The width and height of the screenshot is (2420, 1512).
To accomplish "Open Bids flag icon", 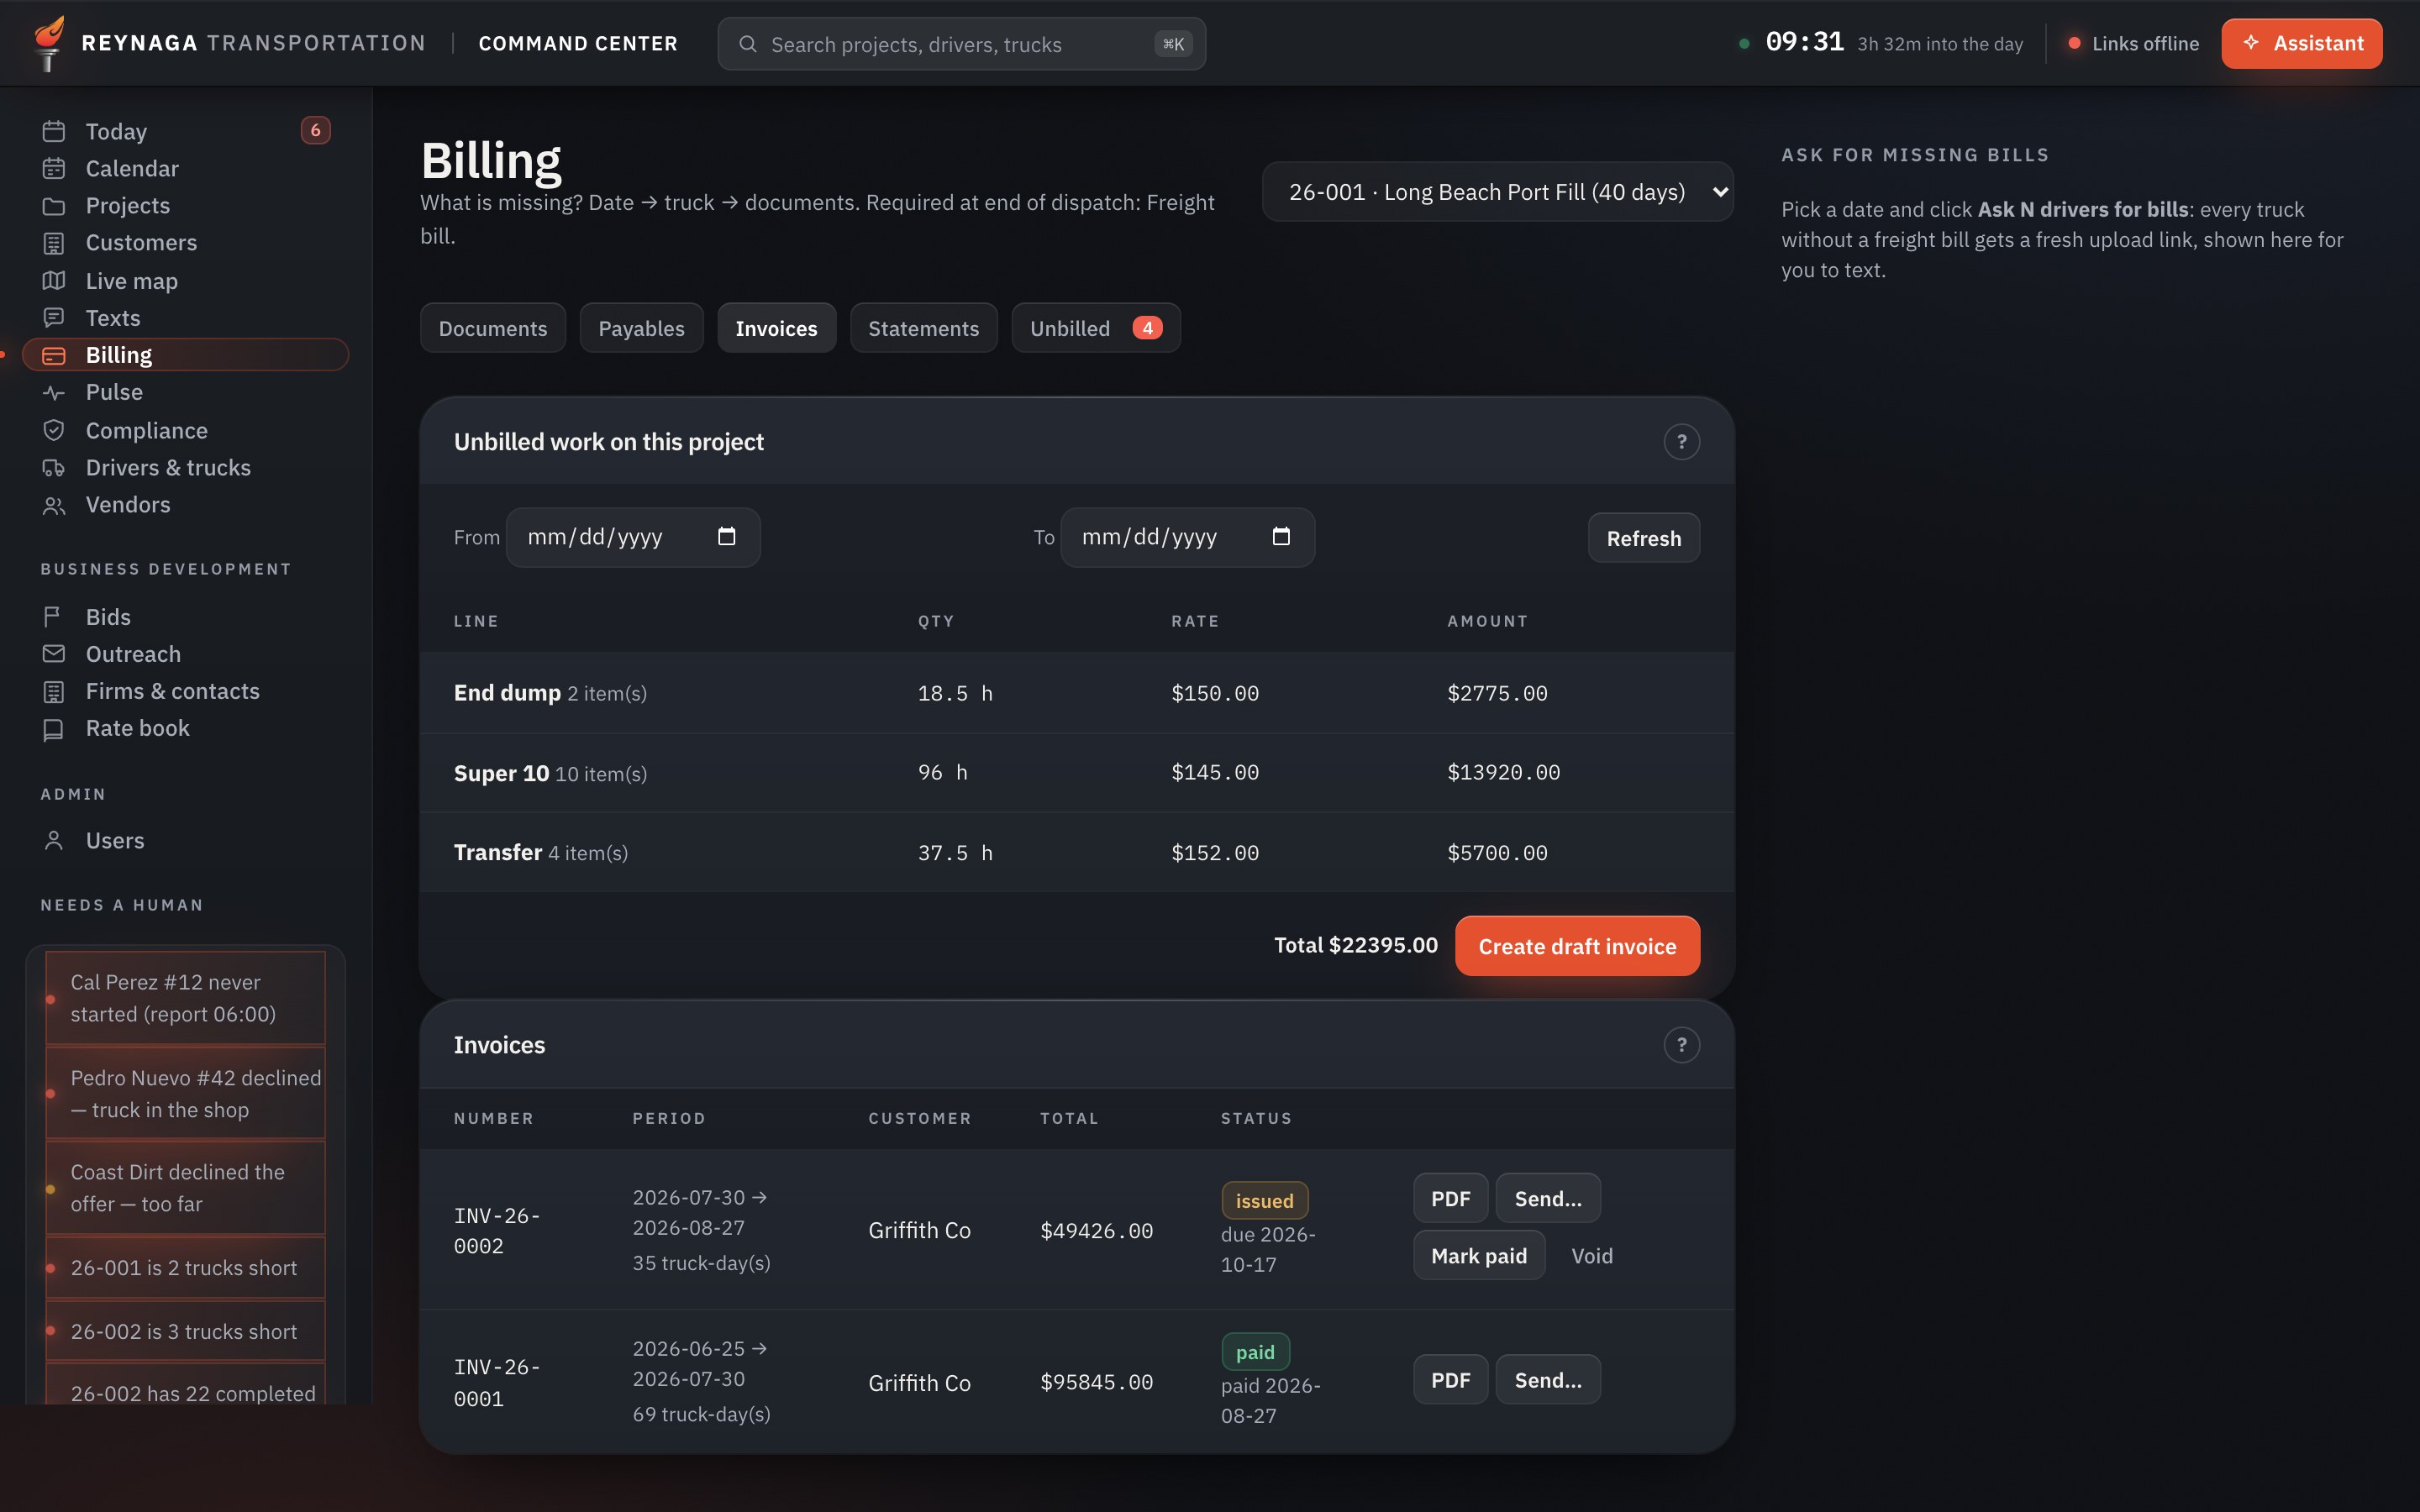I will pos(54,617).
